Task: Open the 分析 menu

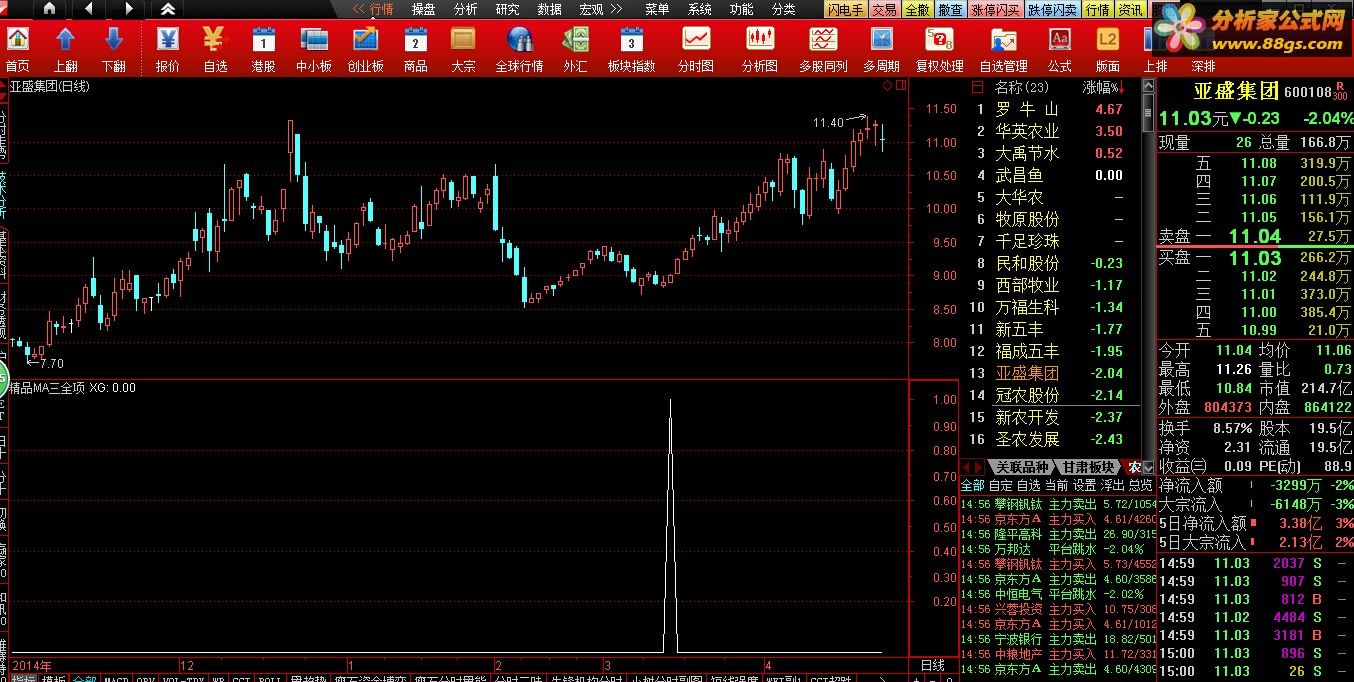Action: 465,9
